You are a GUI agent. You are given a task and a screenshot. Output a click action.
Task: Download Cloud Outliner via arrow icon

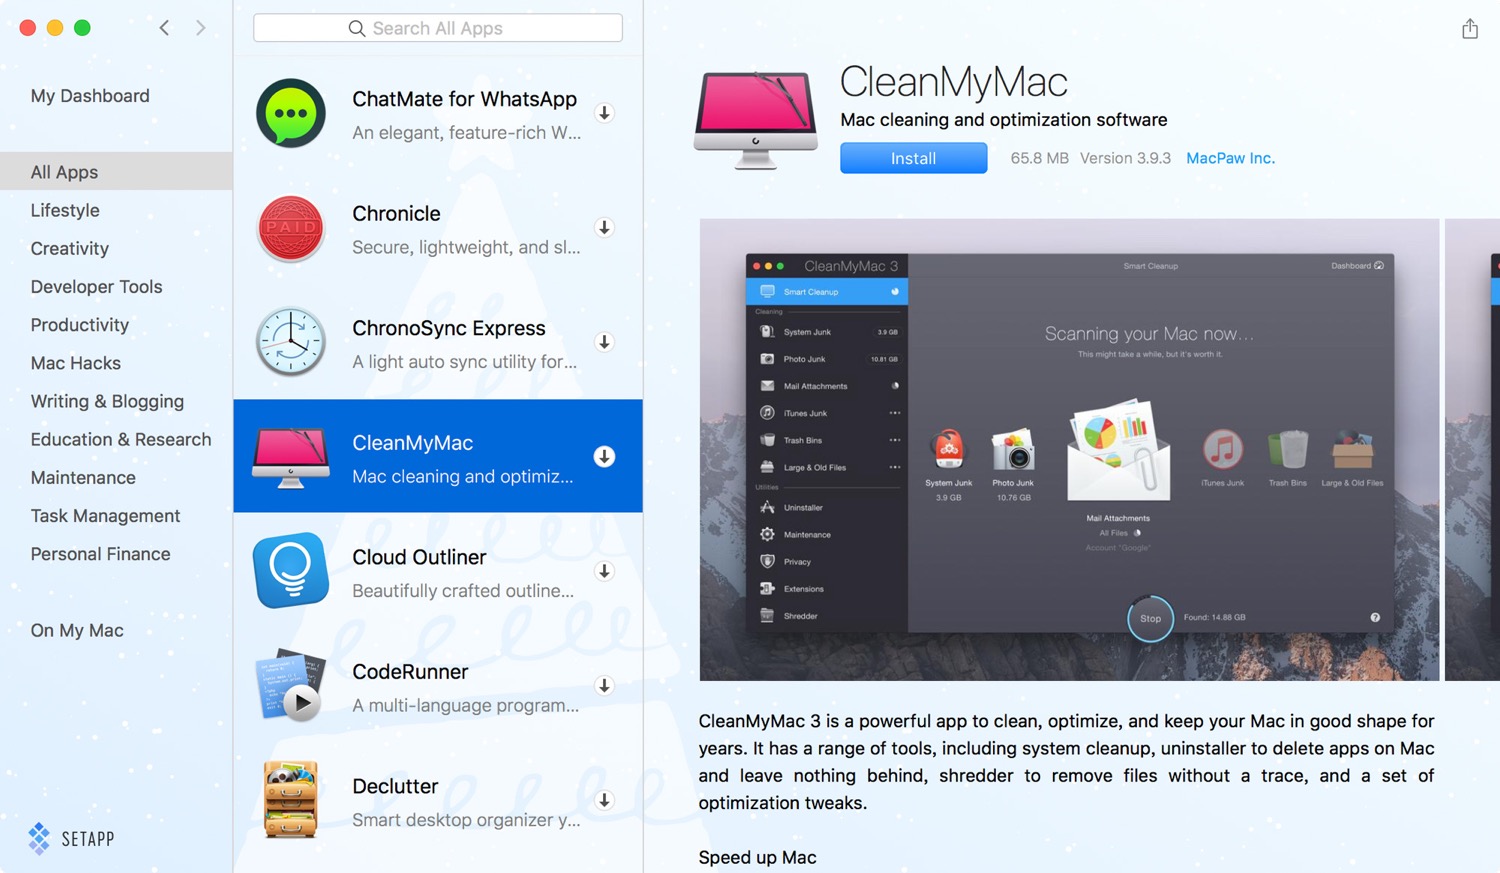coord(604,571)
